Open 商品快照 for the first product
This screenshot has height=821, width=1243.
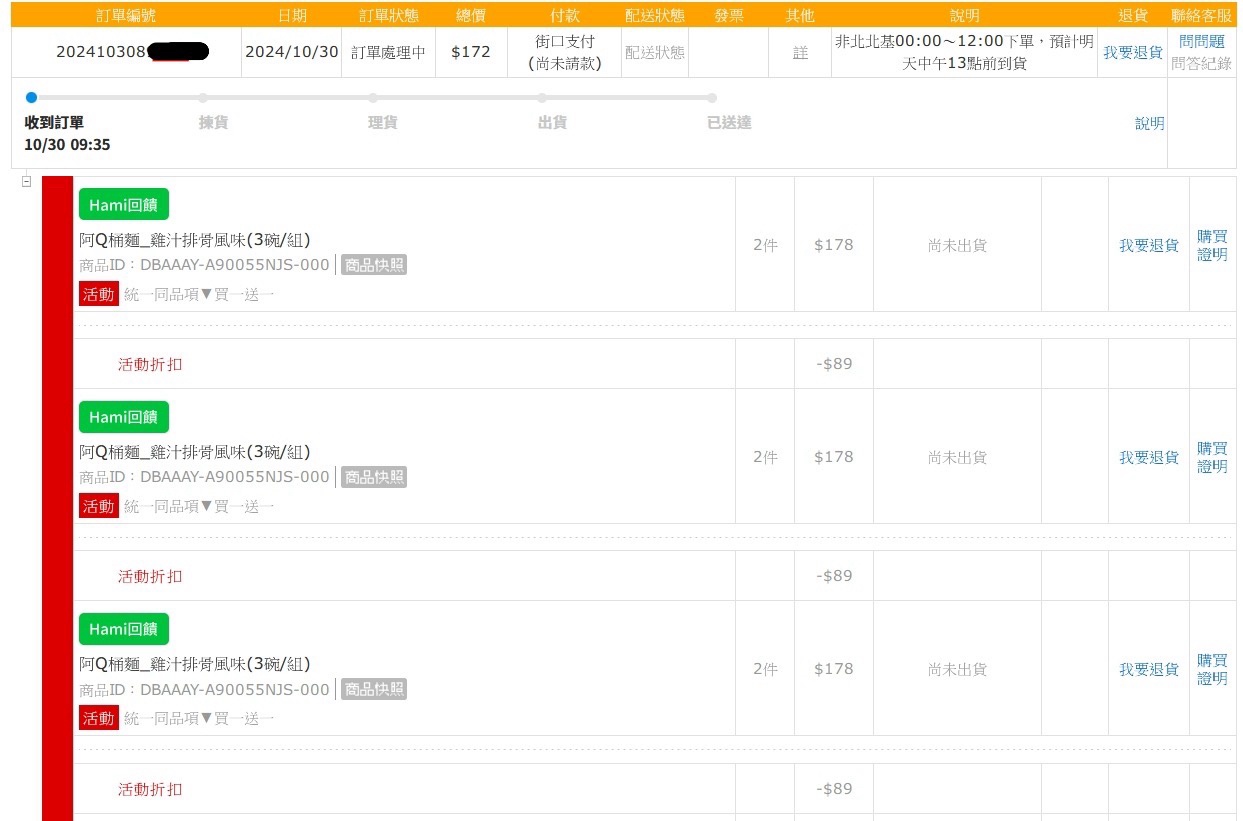tap(374, 265)
